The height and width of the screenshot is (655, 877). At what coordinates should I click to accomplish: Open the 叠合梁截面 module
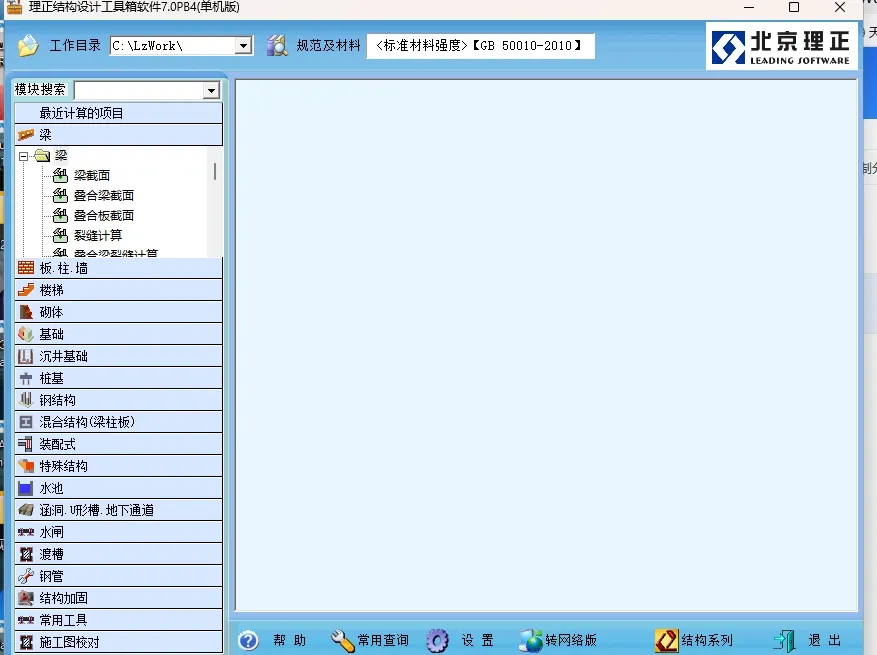(x=104, y=196)
